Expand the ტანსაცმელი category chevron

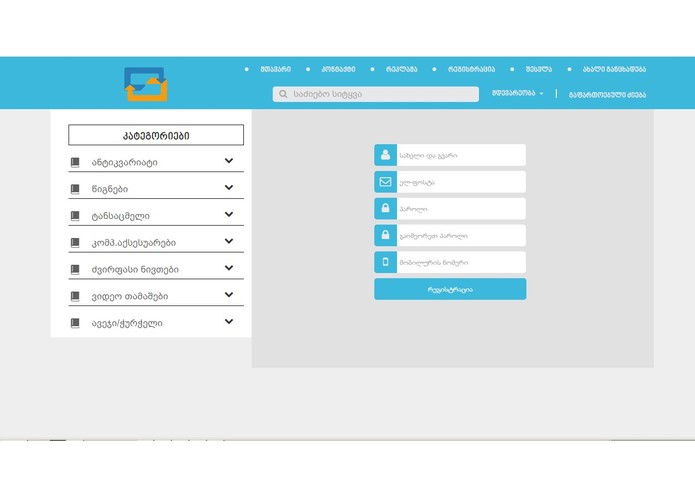pyautogui.click(x=229, y=214)
